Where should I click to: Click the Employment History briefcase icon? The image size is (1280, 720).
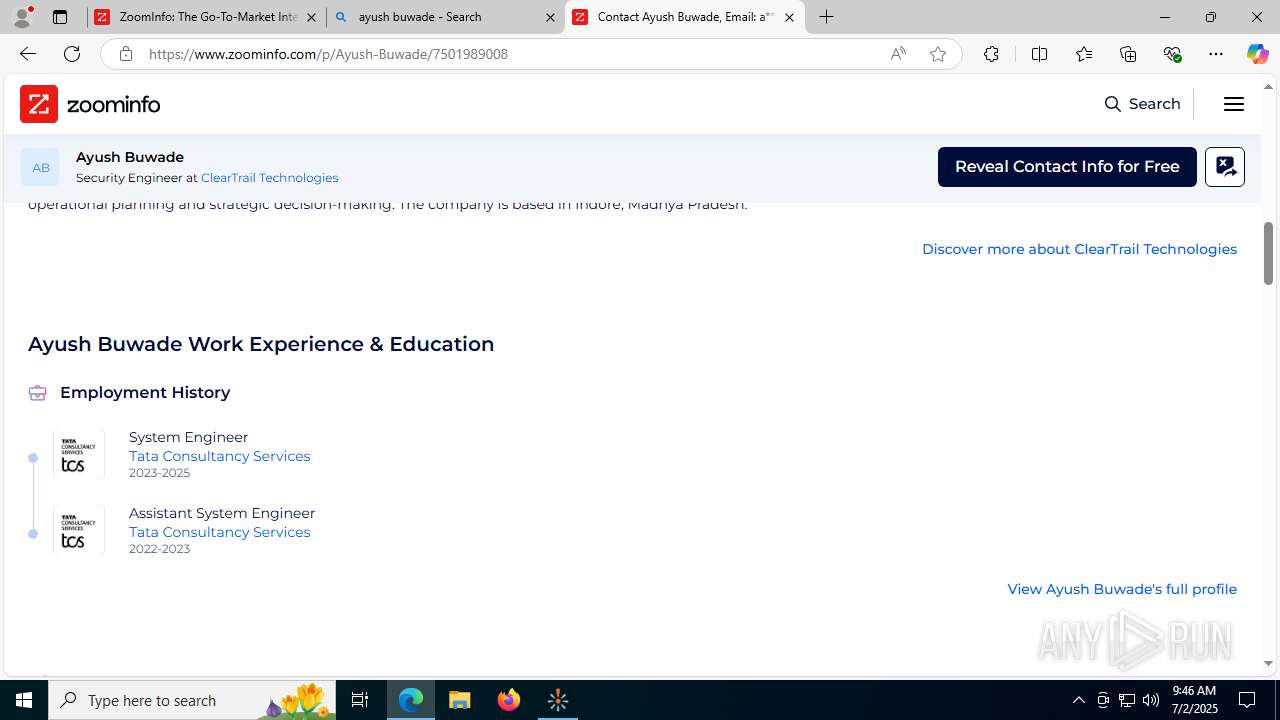(38, 393)
